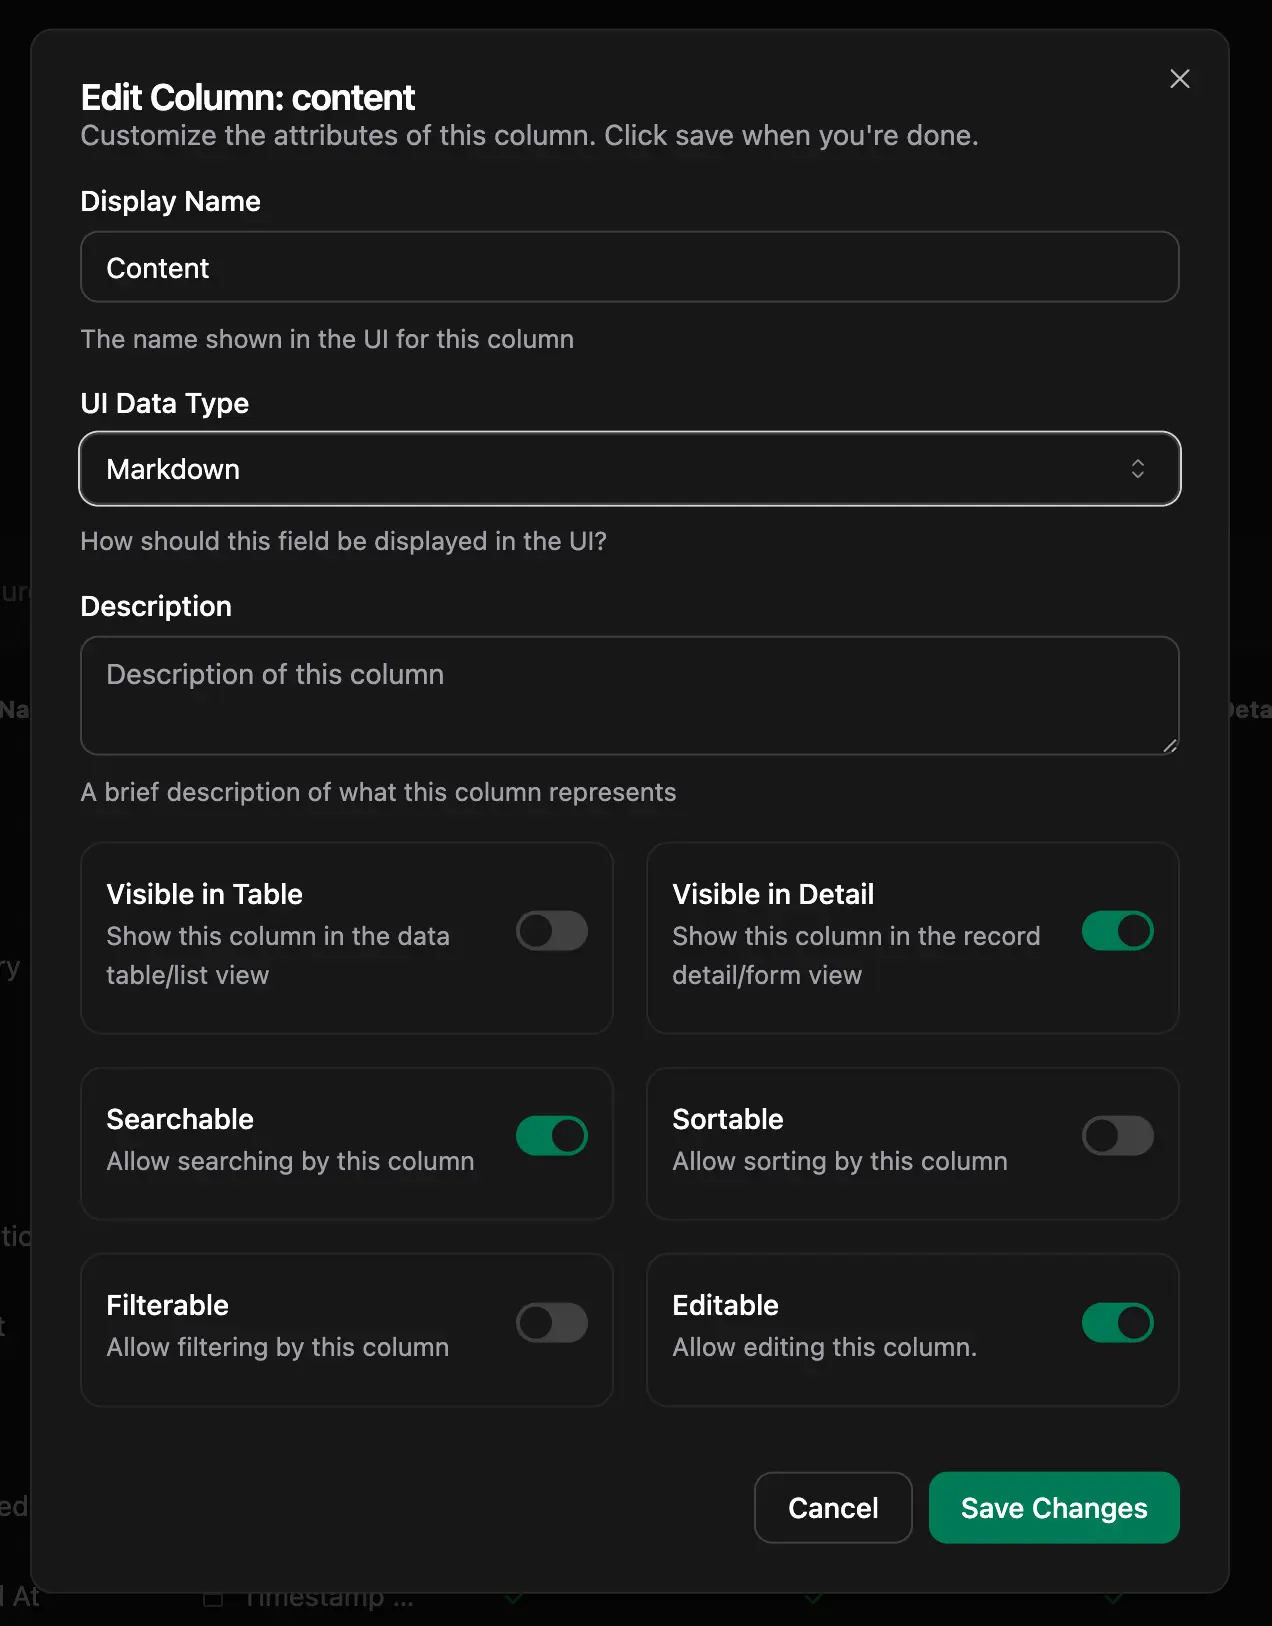The height and width of the screenshot is (1626, 1272).
Task: Click the UI Data Type label
Action: (164, 403)
